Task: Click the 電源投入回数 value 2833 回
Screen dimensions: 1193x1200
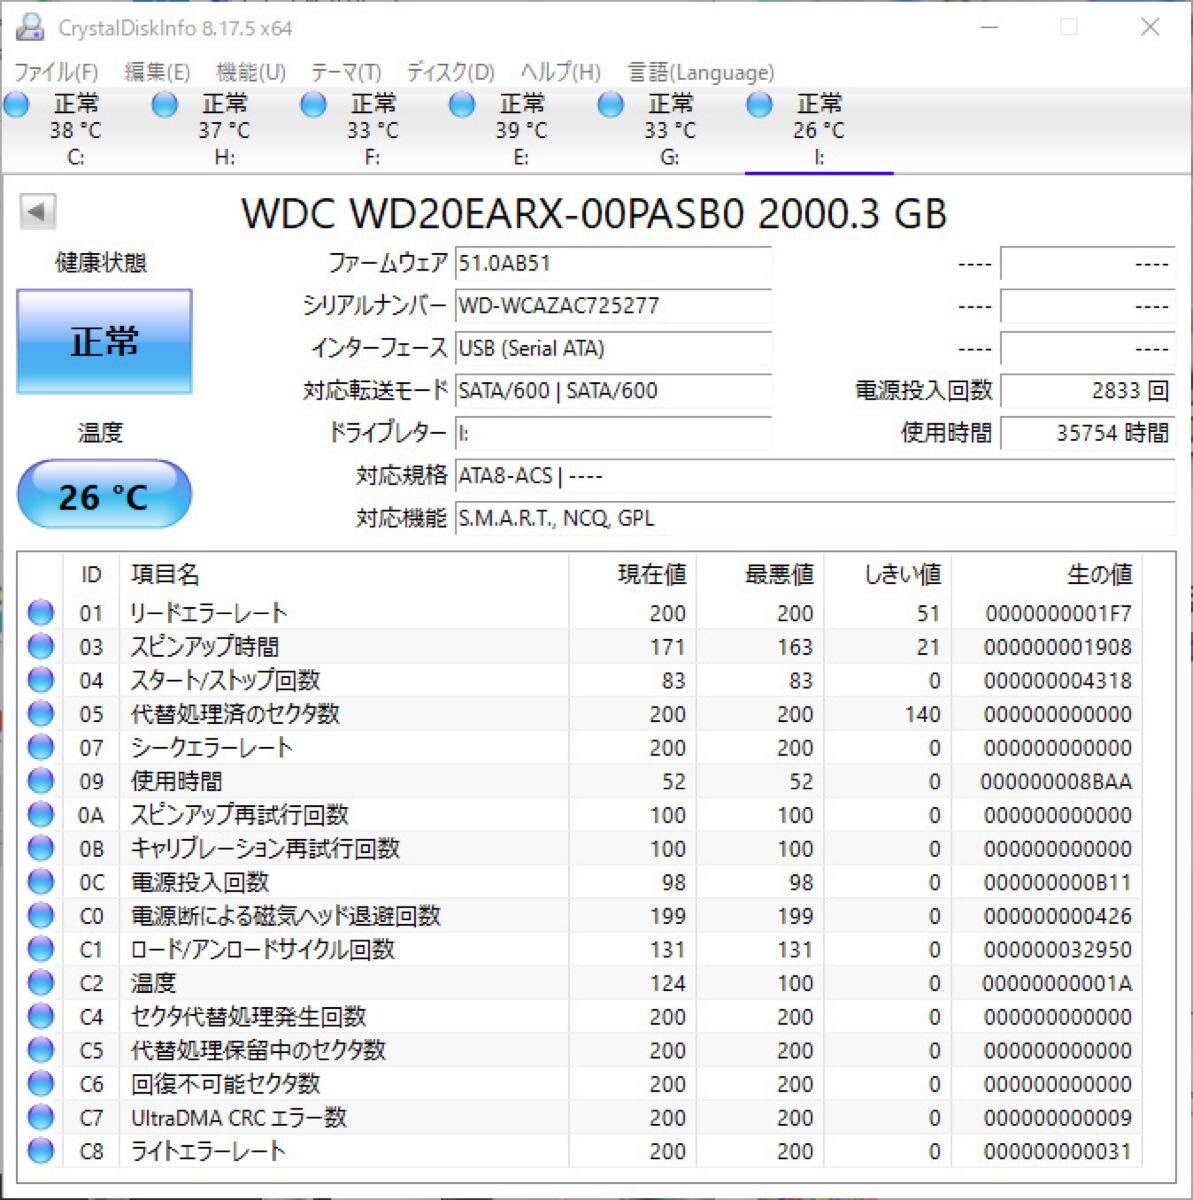Action: tap(1087, 391)
